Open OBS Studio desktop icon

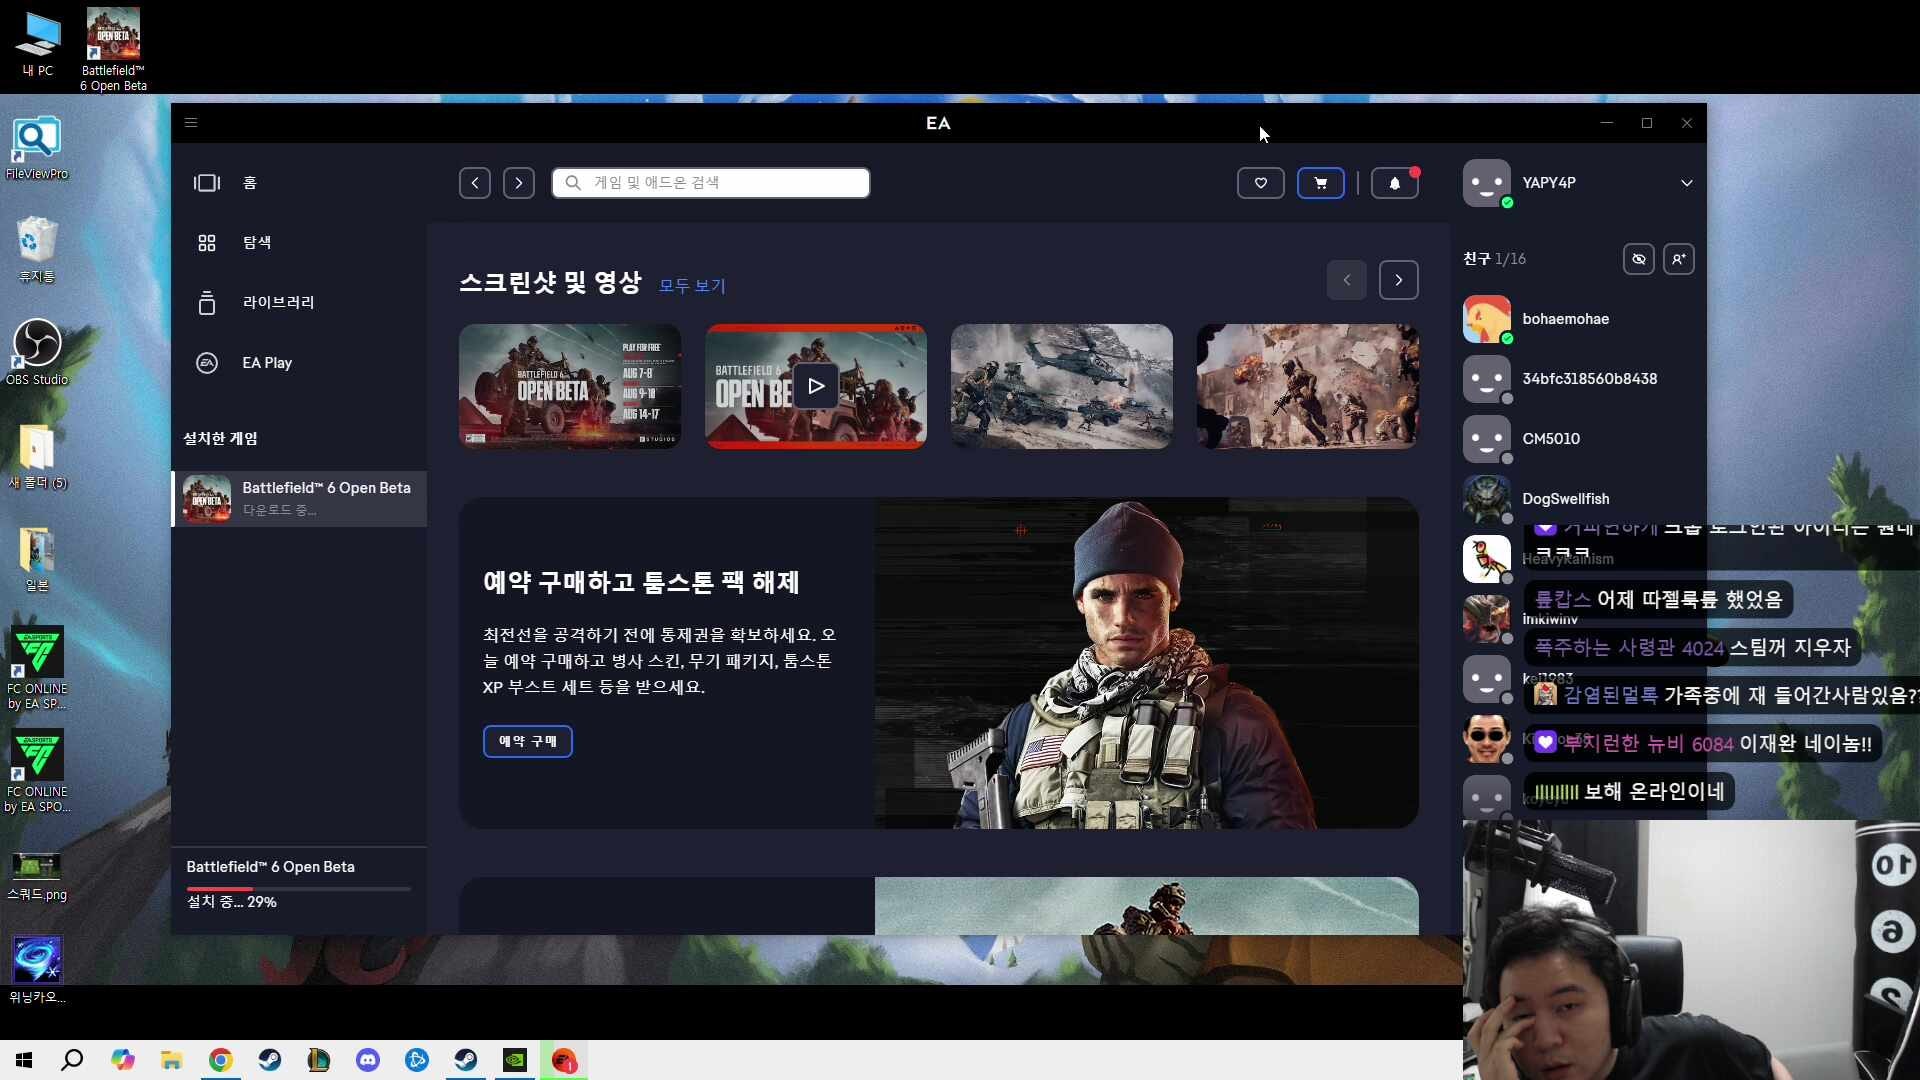point(37,352)
